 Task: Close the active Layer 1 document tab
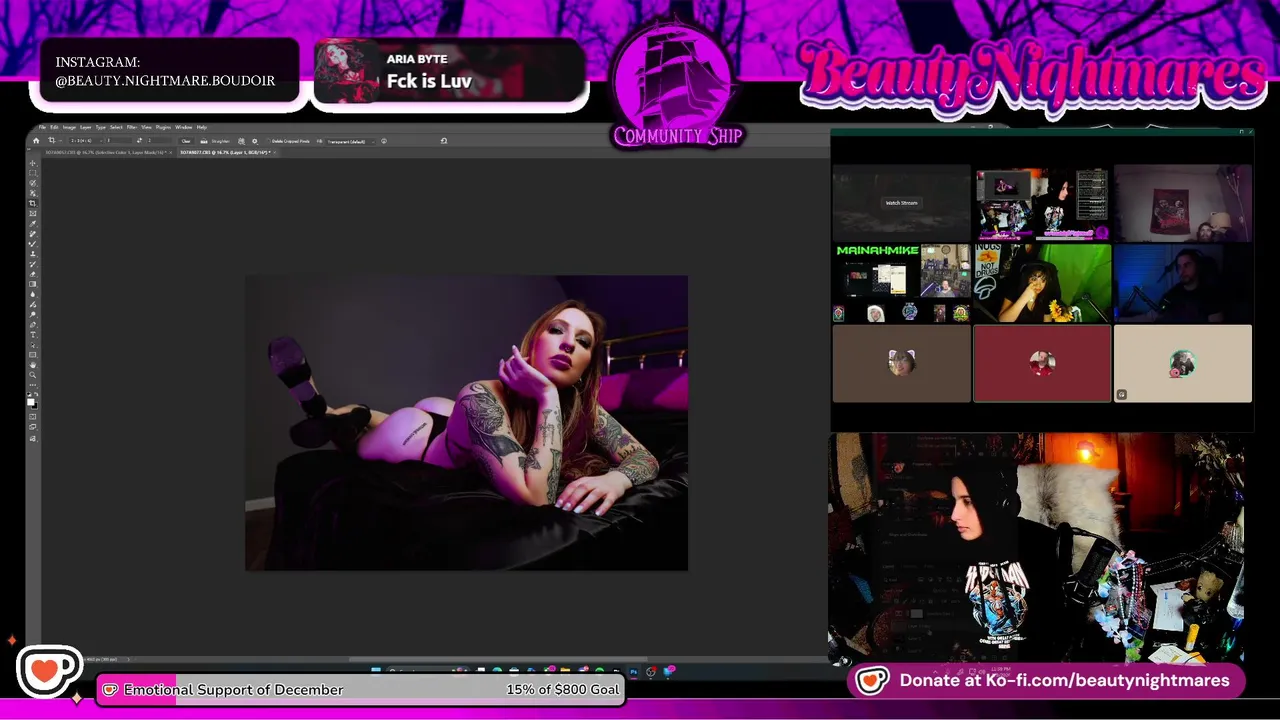point(275,152)
